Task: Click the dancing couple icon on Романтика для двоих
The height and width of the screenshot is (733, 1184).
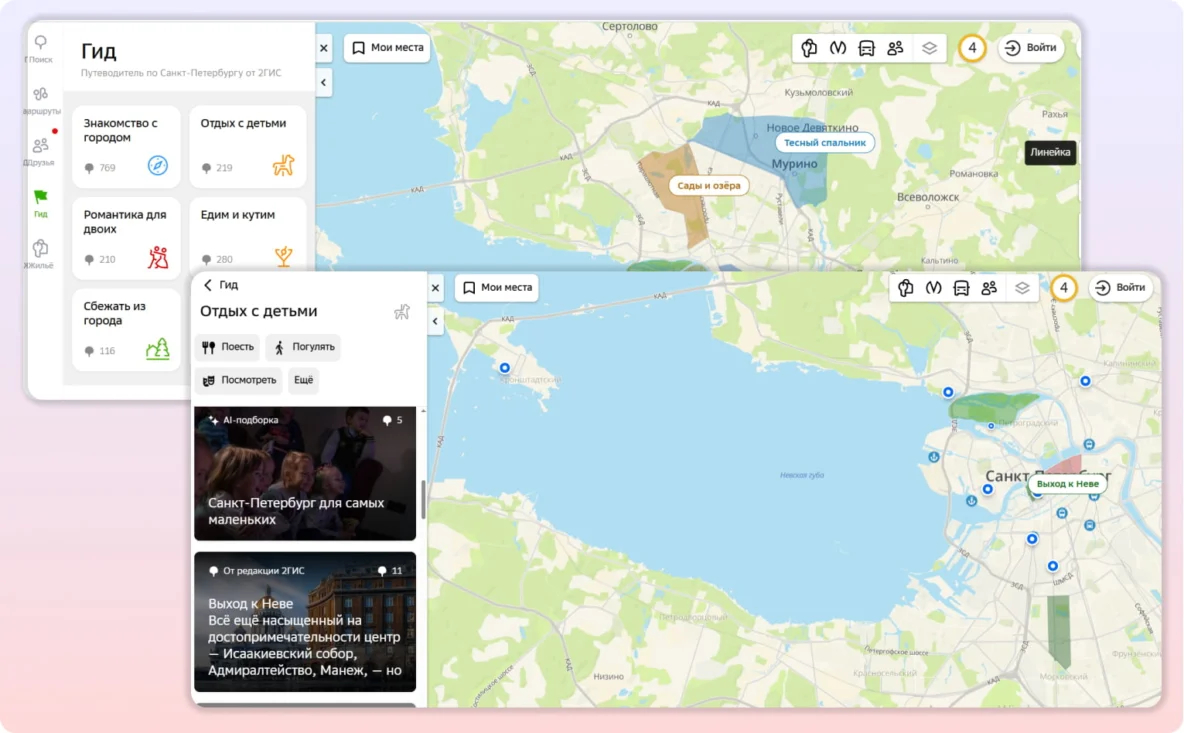Action: point(158,257)
